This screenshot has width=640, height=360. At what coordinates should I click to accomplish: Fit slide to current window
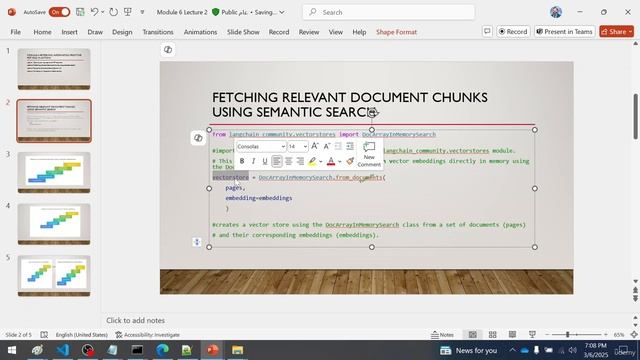(x=634, y=335)
